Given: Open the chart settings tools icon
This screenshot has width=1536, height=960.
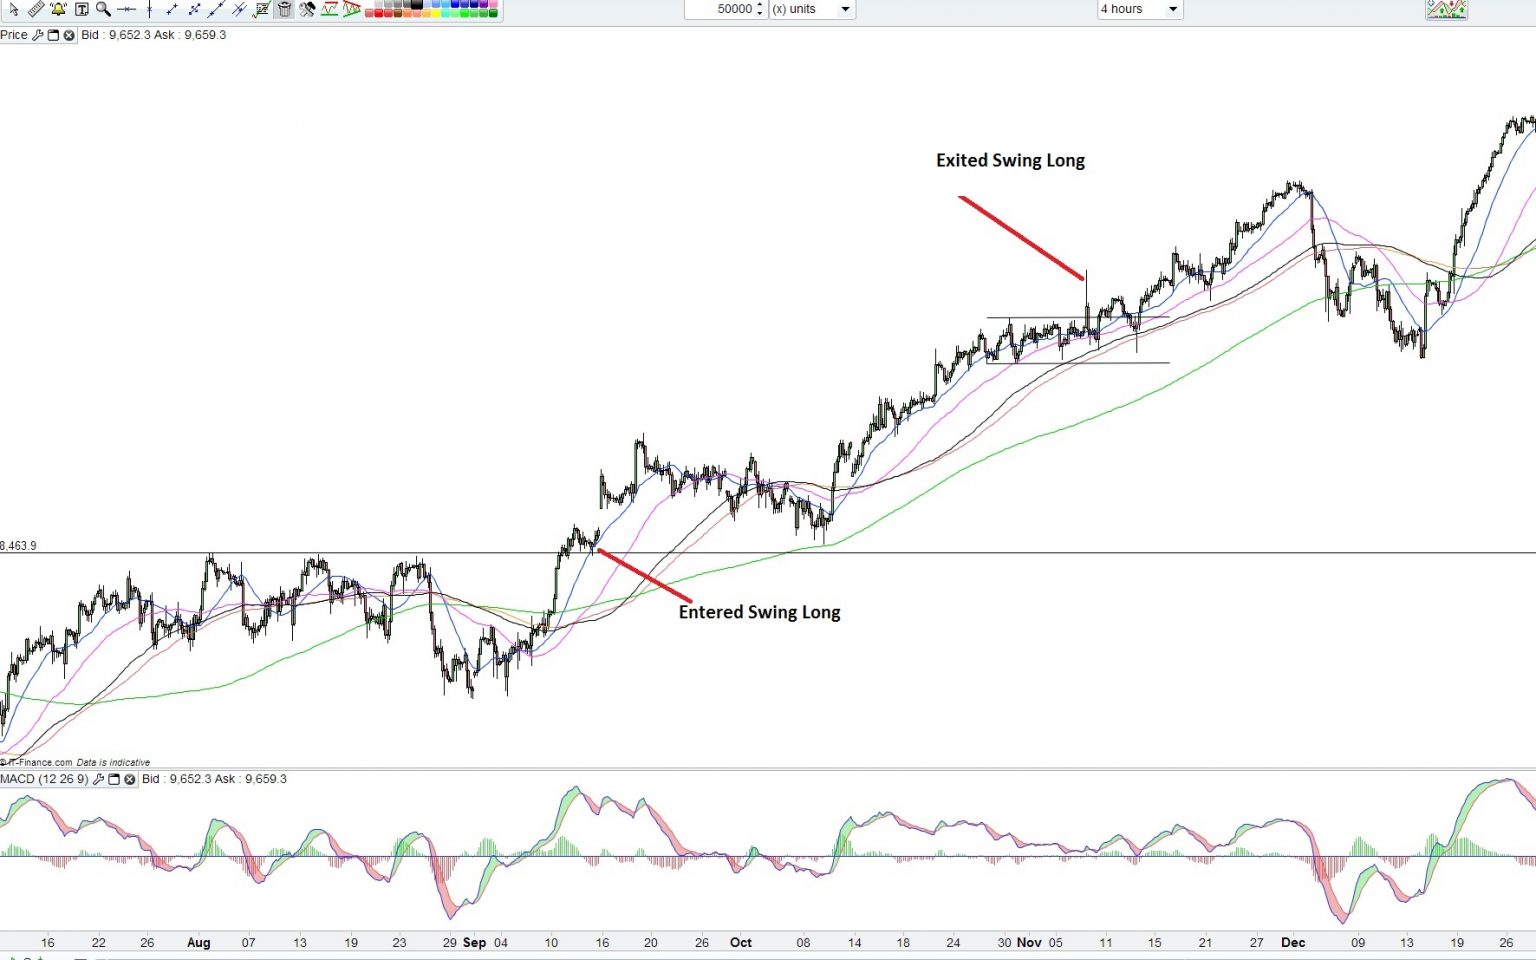Looking at the screenshot, I should [x=307, y=10].
